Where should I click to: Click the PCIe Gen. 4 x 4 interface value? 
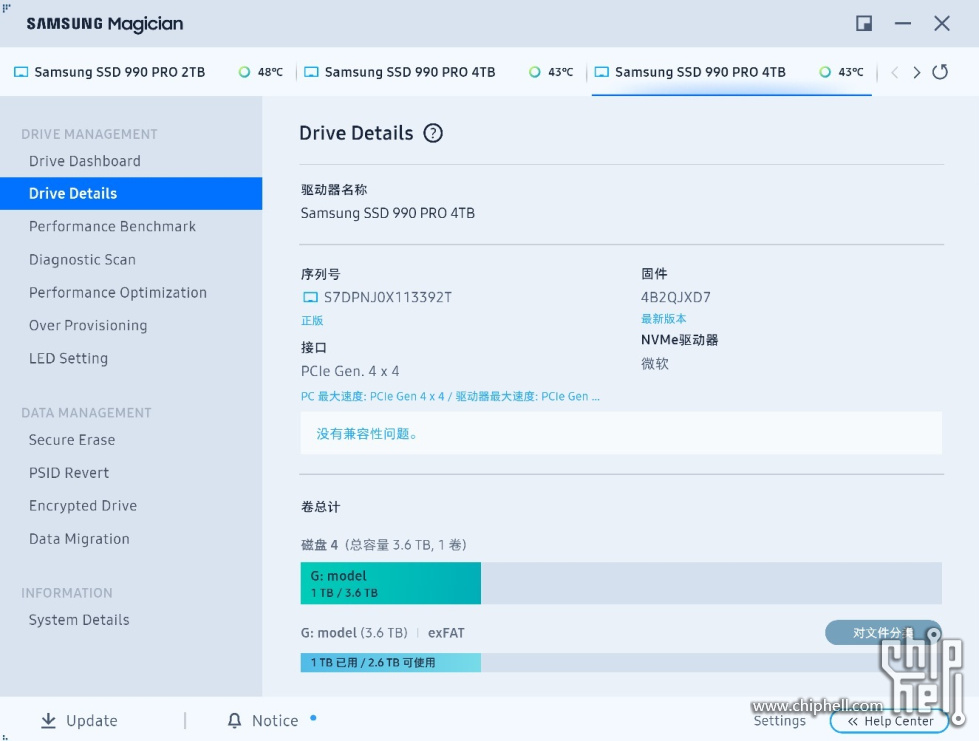pyautogui.click(x=350, y=371)
